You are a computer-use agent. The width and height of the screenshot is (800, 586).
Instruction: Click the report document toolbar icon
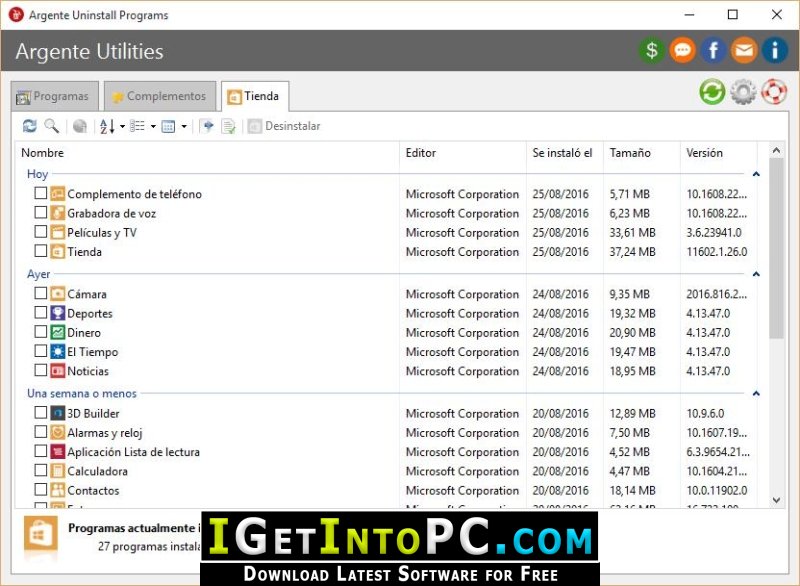point(229,126)
